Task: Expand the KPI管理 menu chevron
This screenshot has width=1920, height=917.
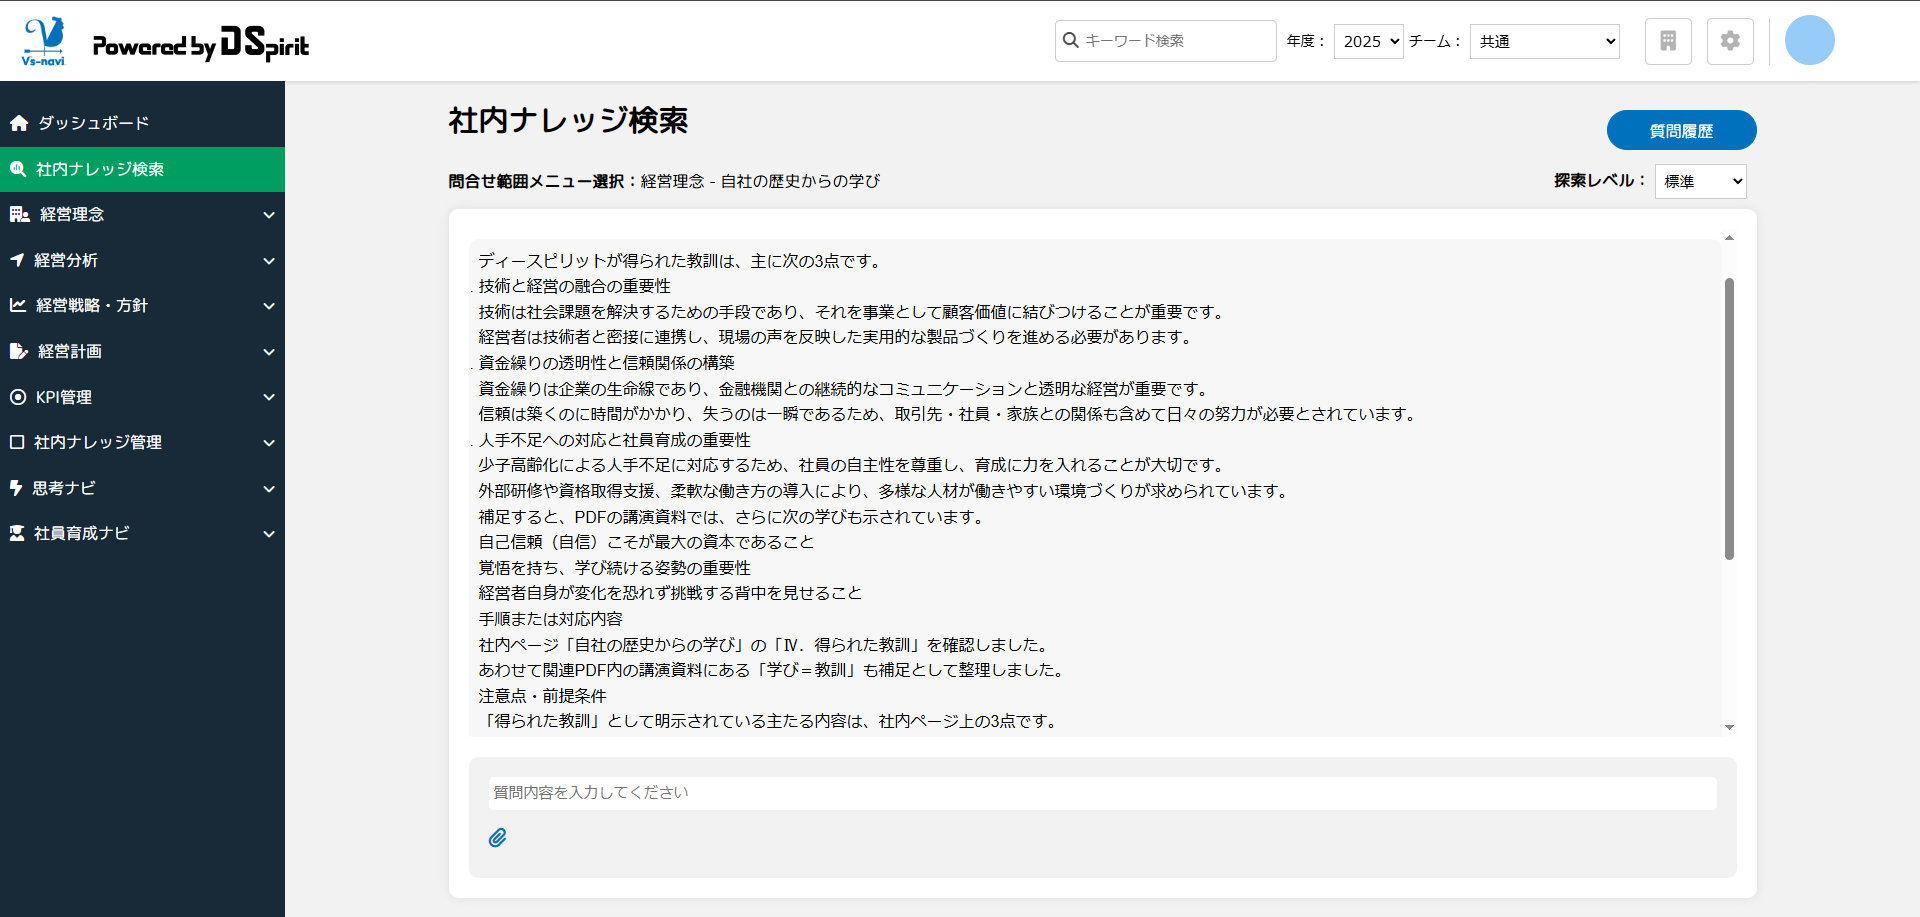Action: 269,397
